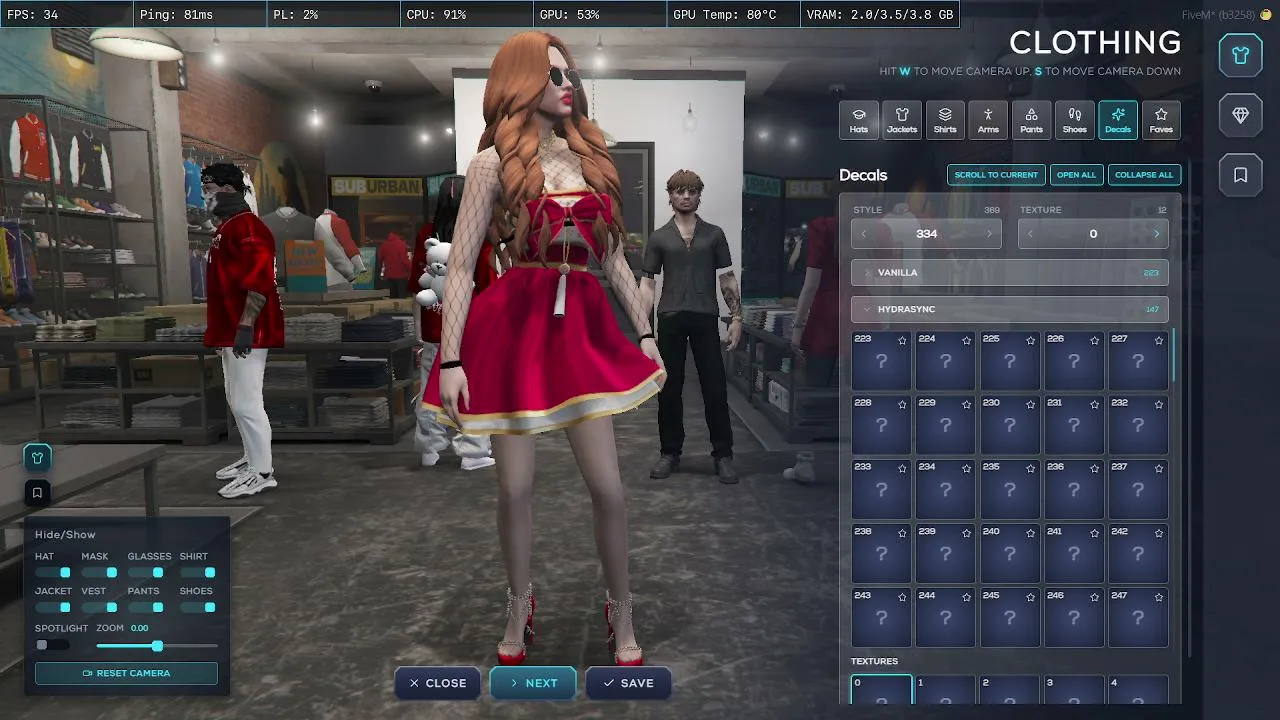Star decal 234 as a favorite
Image resolution: width=1280 pixels, height=720 pixels.
click(966, 469)
